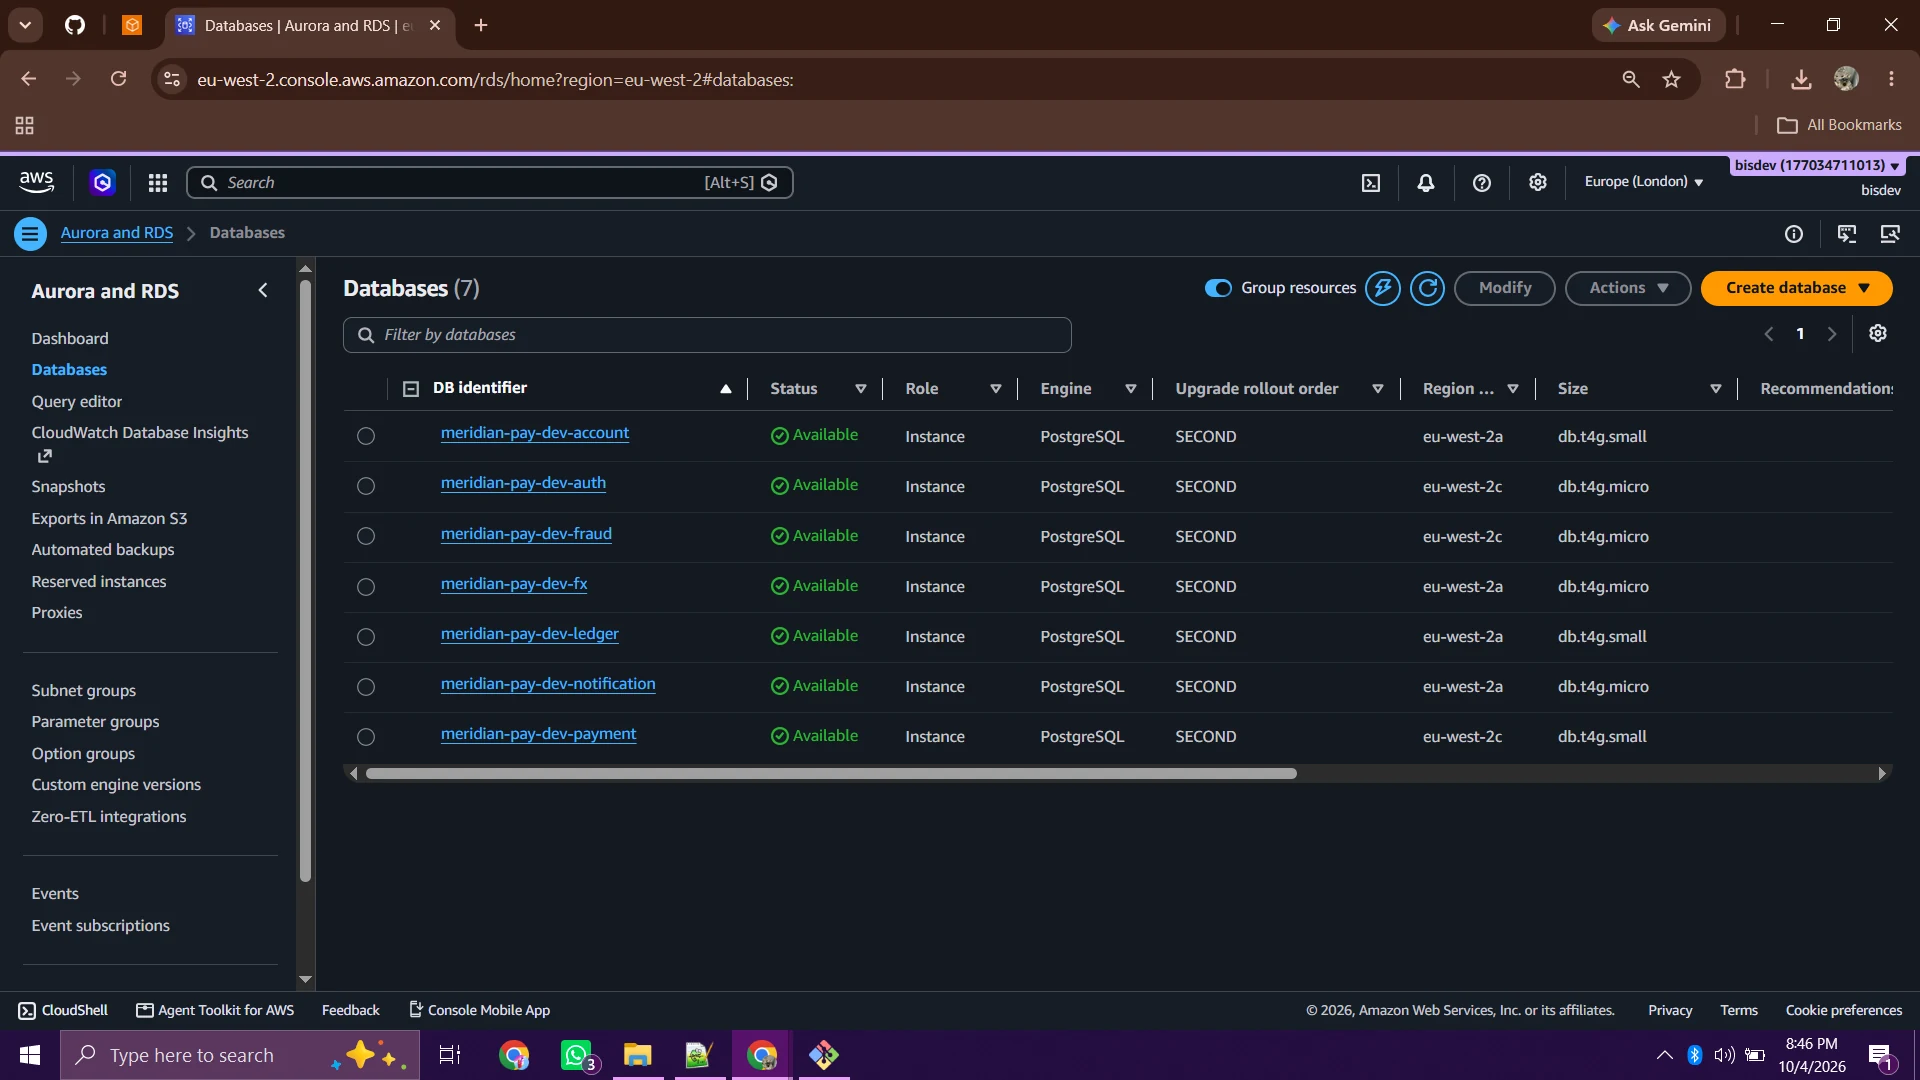Collapse the Aurora and RDS sidebar
This screenshot has width=1920, height=1080.
[x=263, y=290]
